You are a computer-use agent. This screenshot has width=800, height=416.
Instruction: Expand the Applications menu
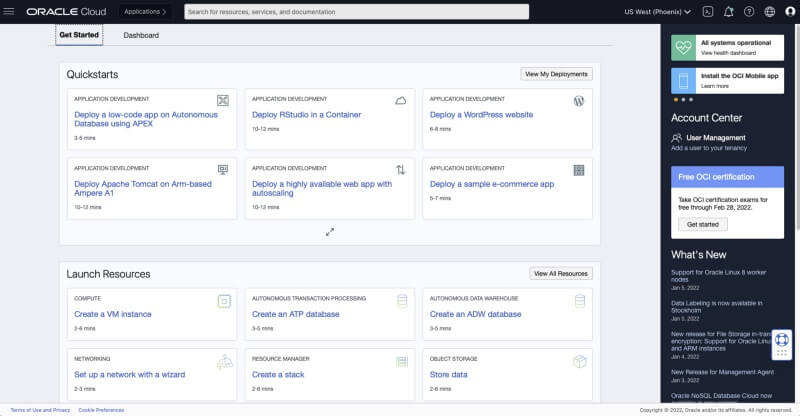pos(145,11)
